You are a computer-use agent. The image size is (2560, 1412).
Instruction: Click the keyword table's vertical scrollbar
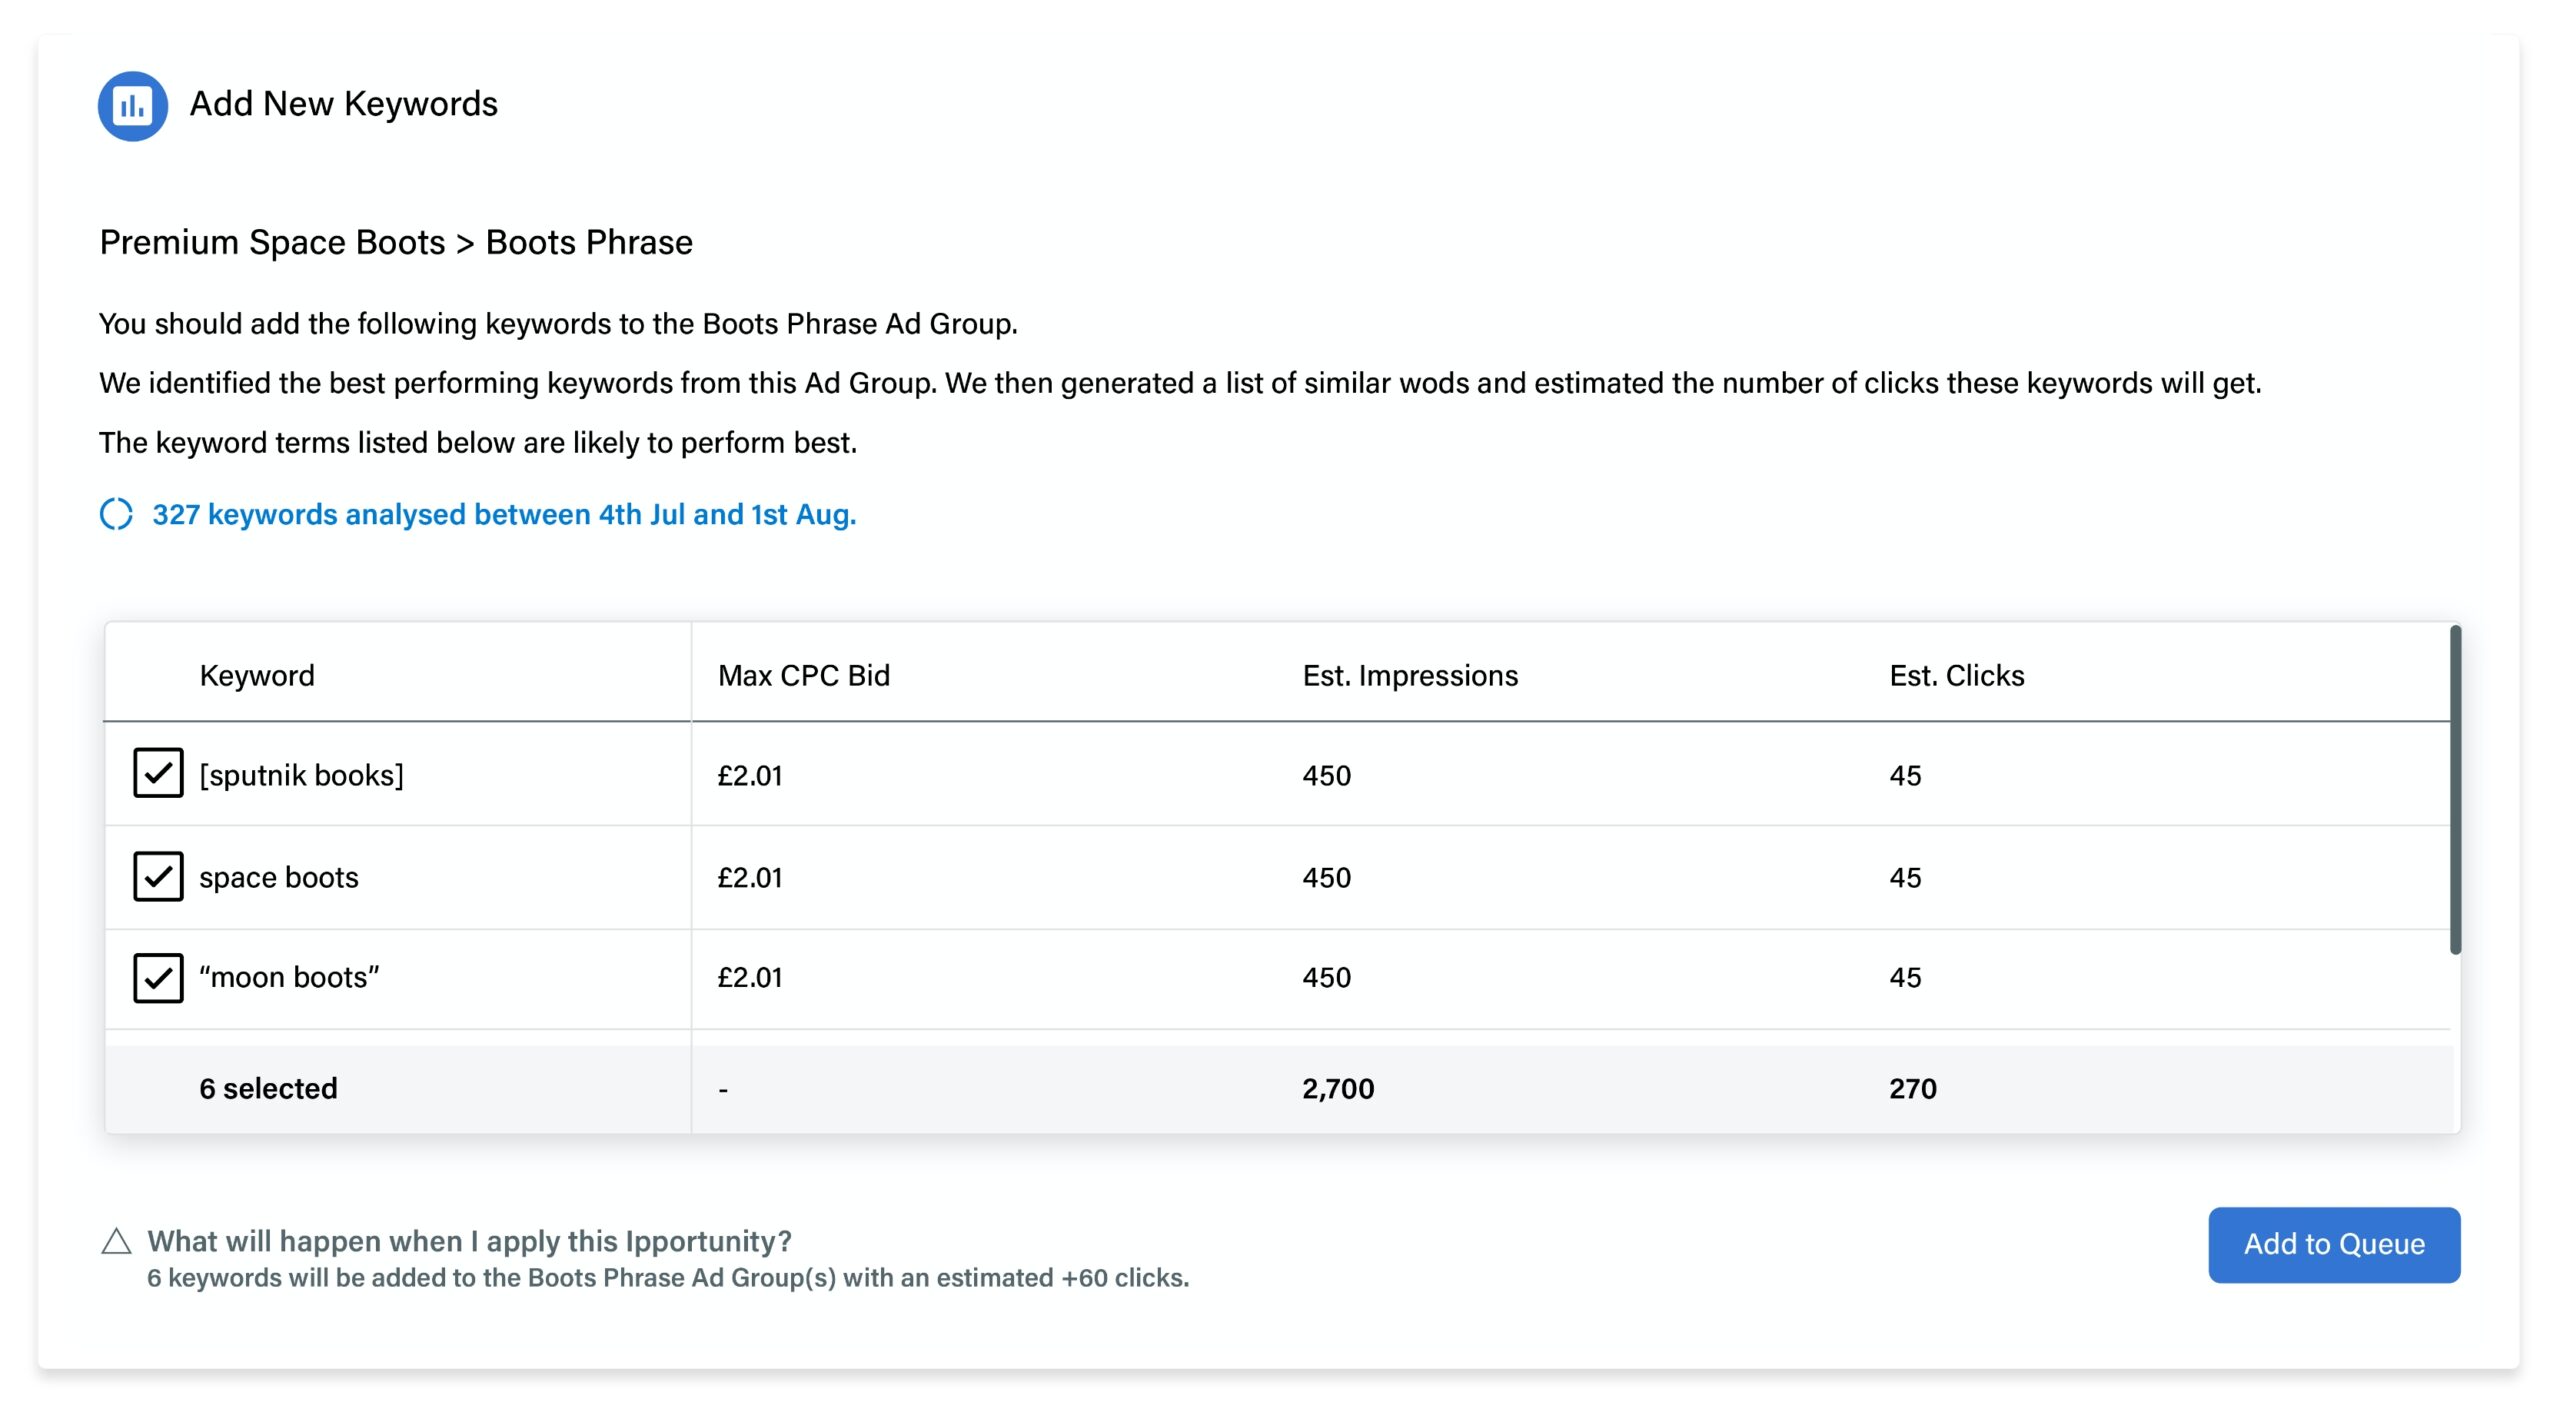pyautogui.click(x=2455, y=790)
